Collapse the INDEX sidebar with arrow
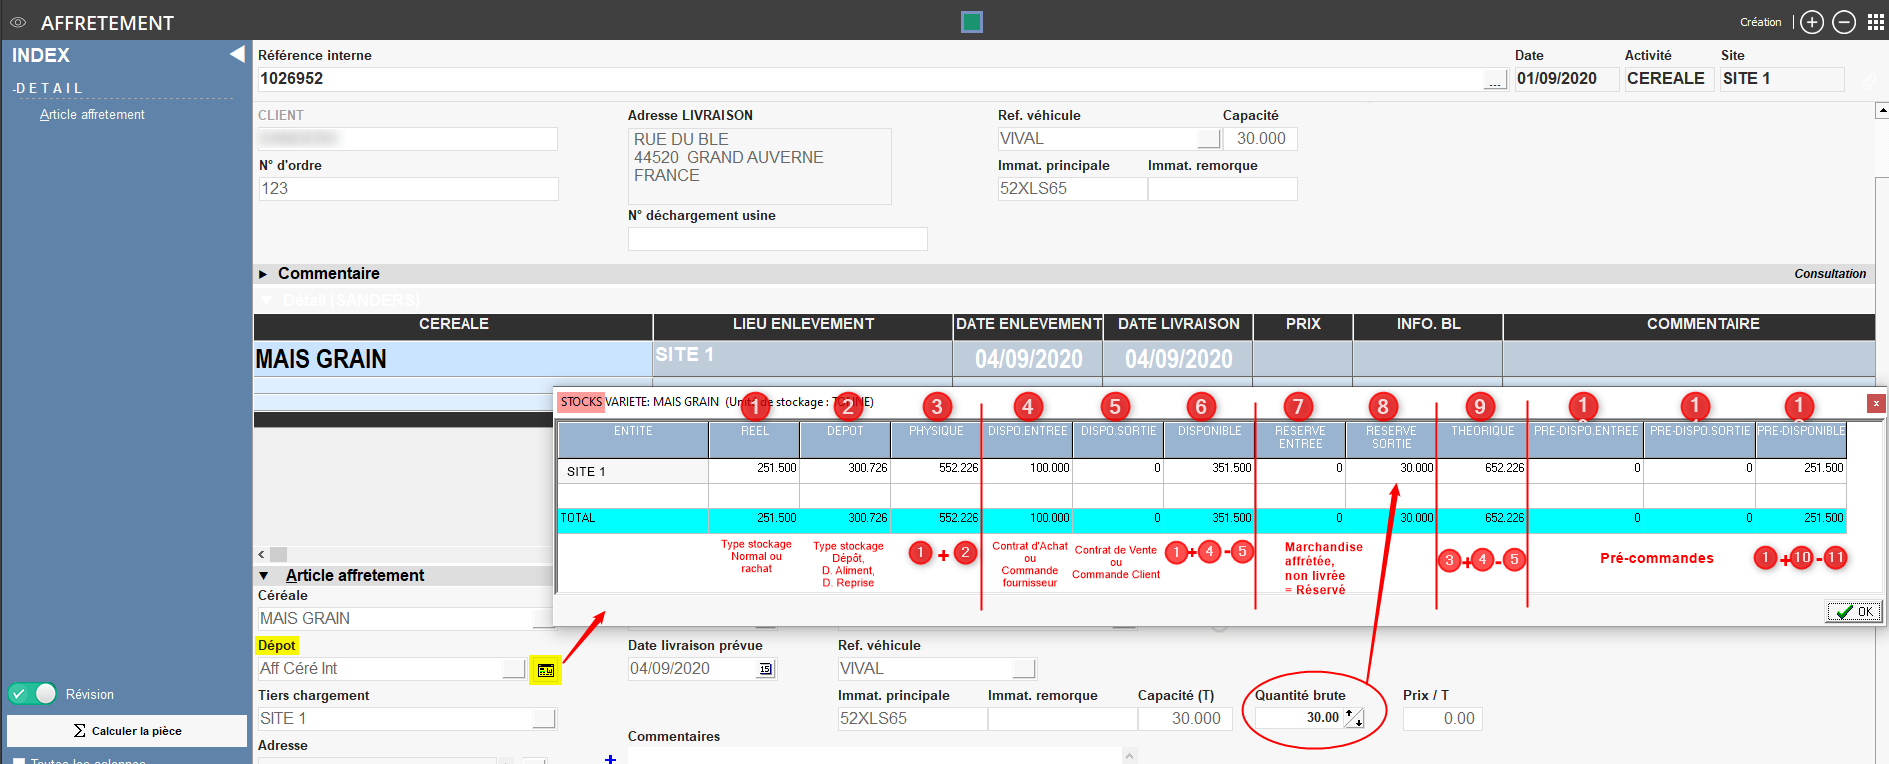This screenshot has height=764, width=1889. (237, 54)
